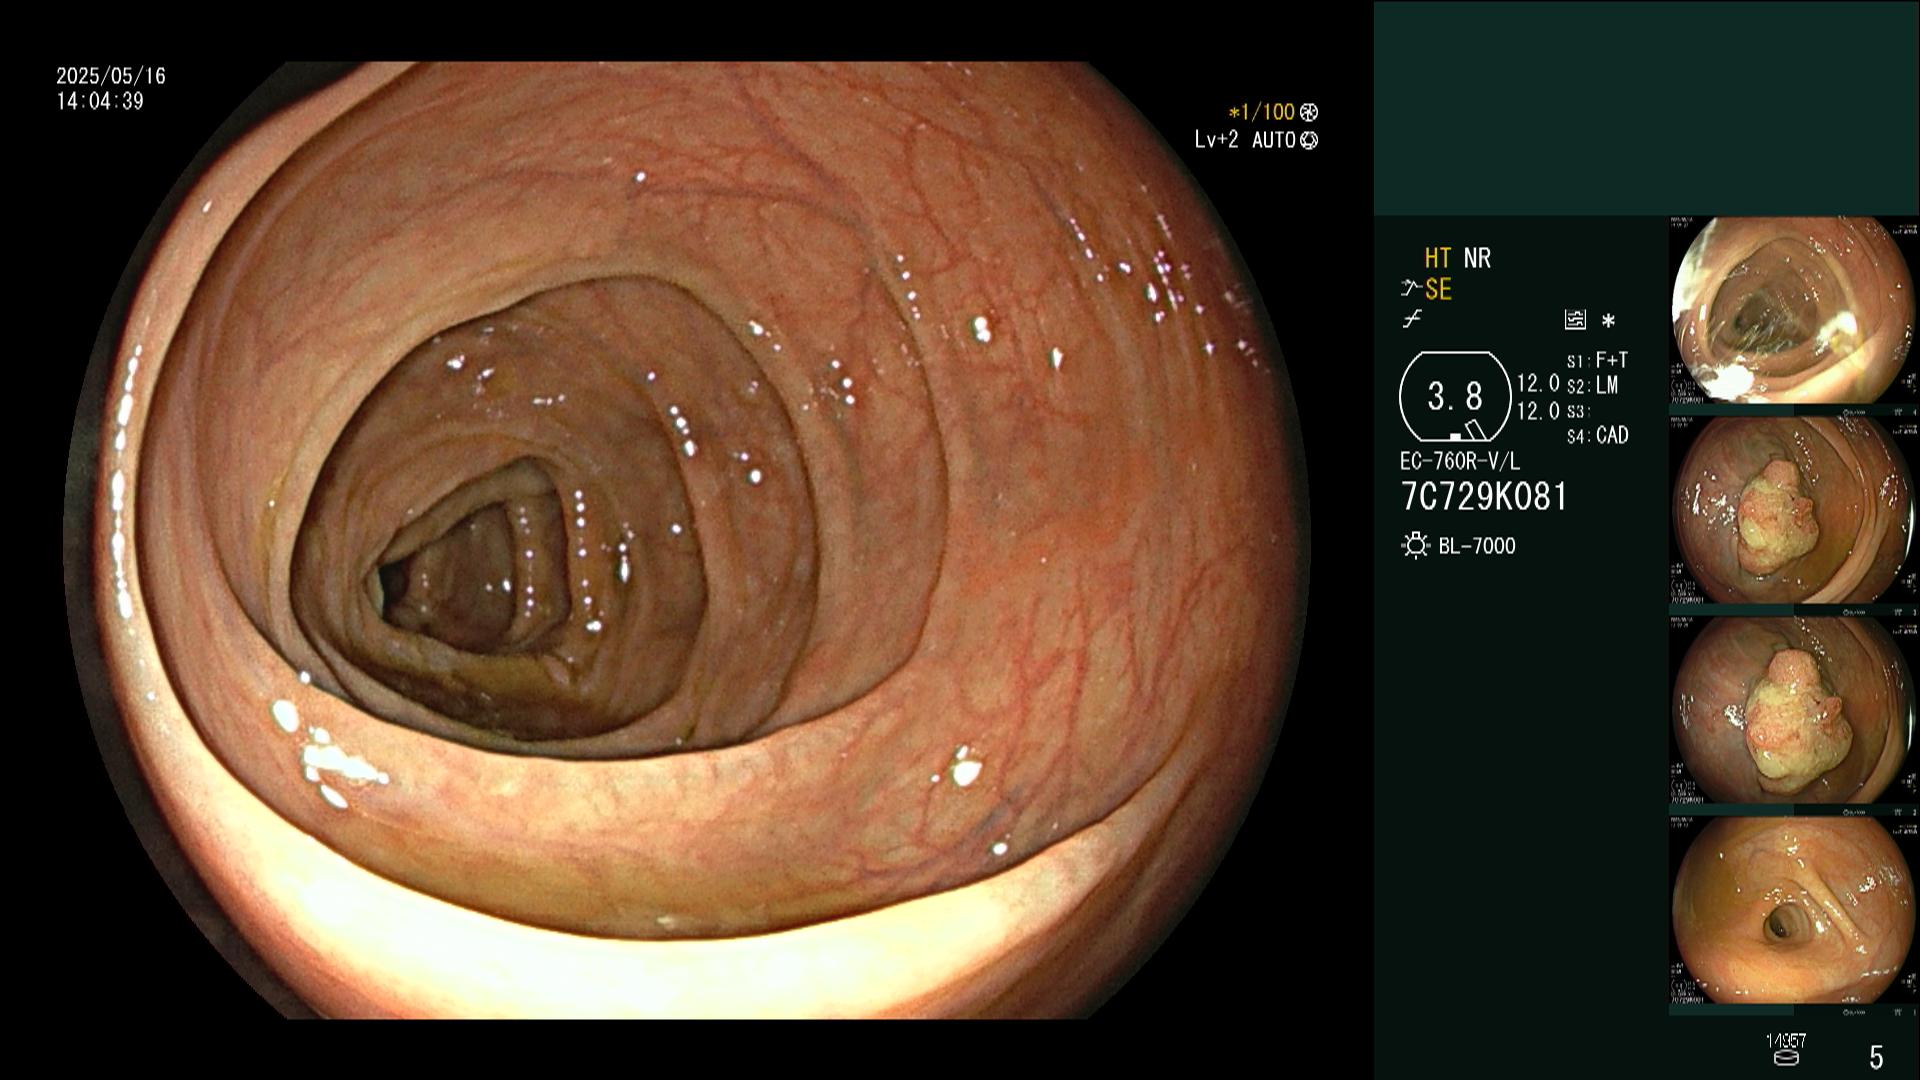This screenshot has height=1080, width=1920.
Task: Open the third thumbnail showing the polyp
Action: [x=1792, y=711]
